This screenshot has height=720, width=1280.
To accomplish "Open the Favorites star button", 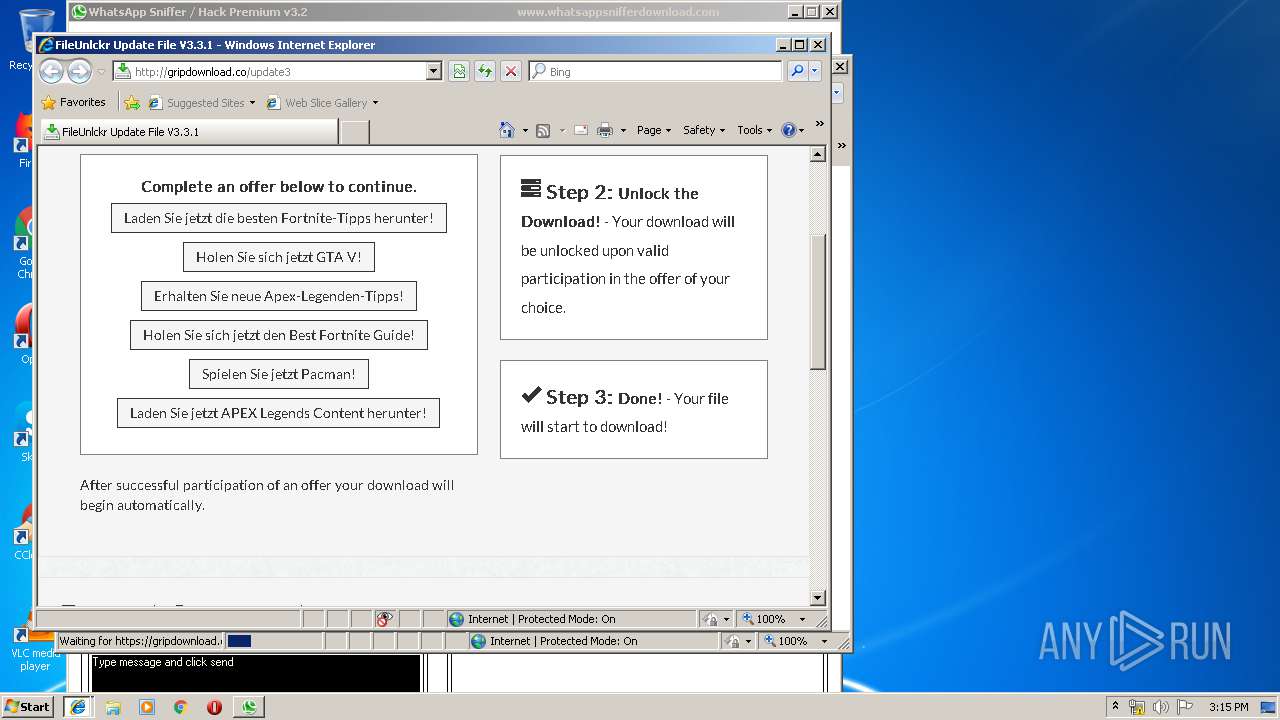I will click(73, 102).
